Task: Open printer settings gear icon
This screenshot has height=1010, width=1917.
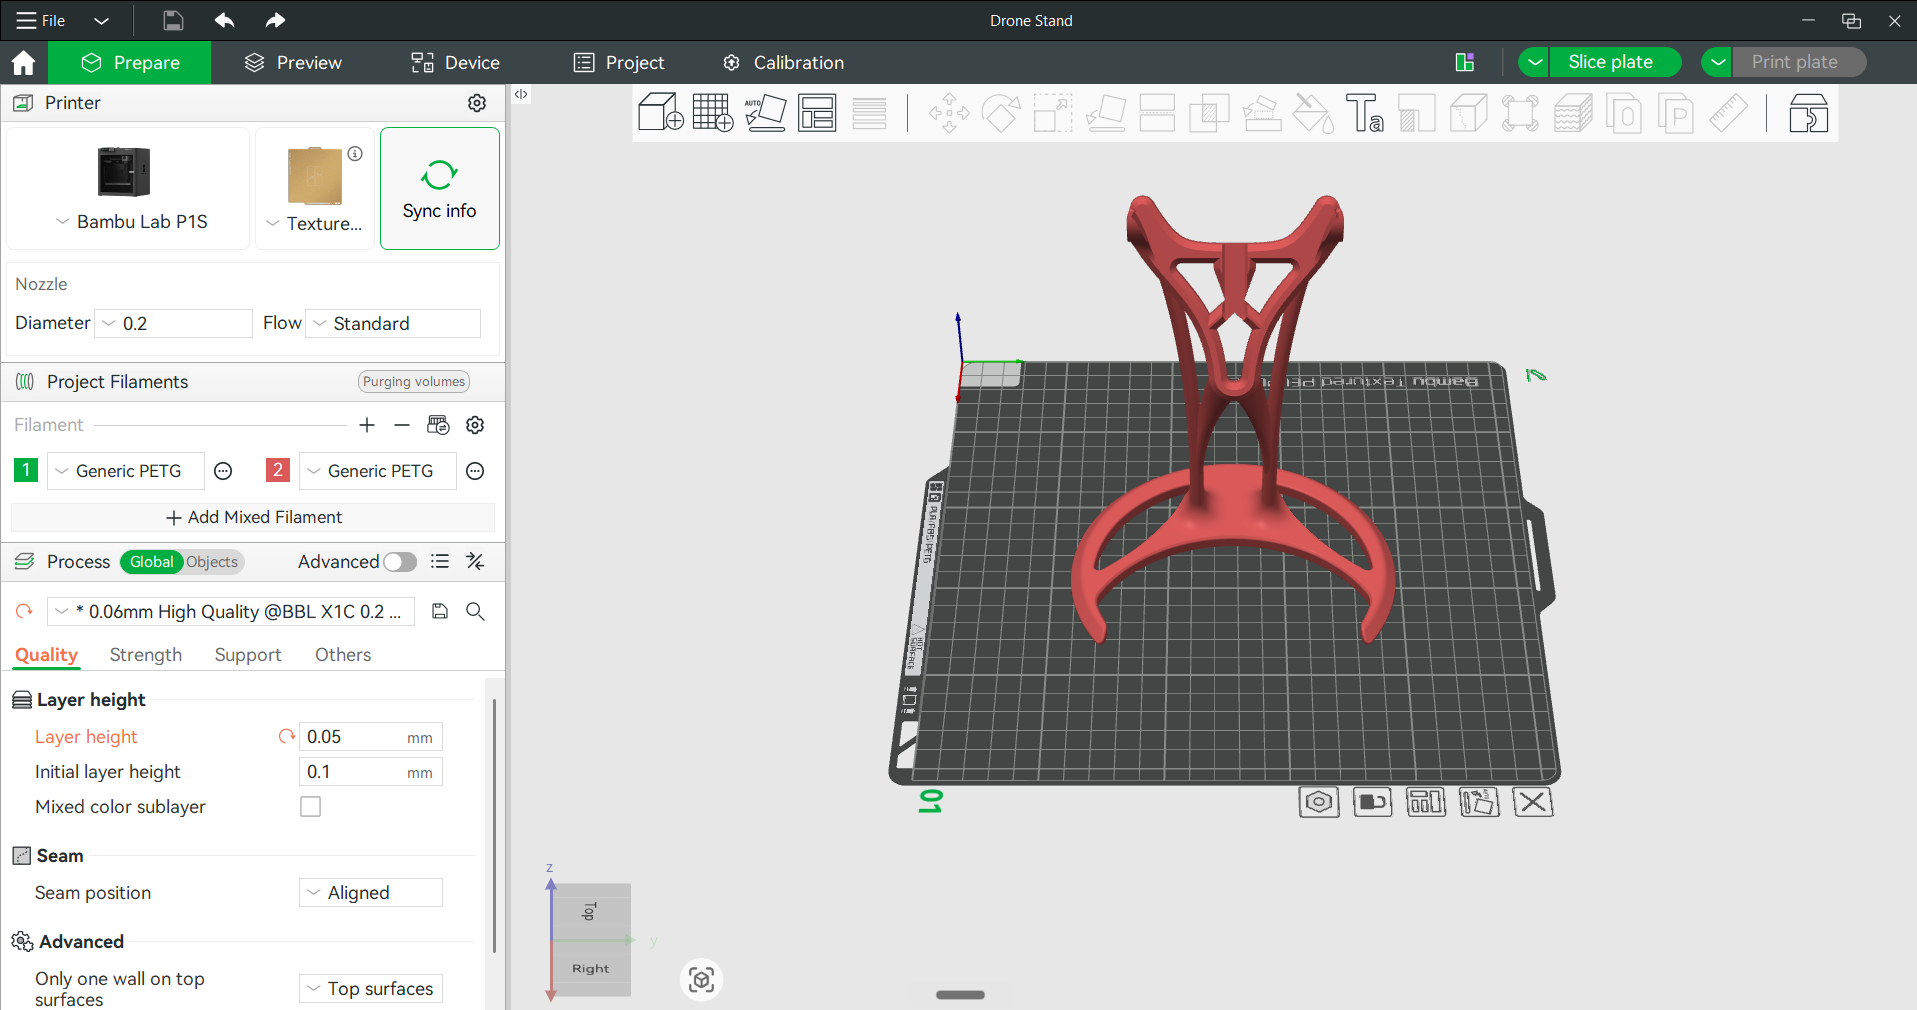Action: coord(477,103)
